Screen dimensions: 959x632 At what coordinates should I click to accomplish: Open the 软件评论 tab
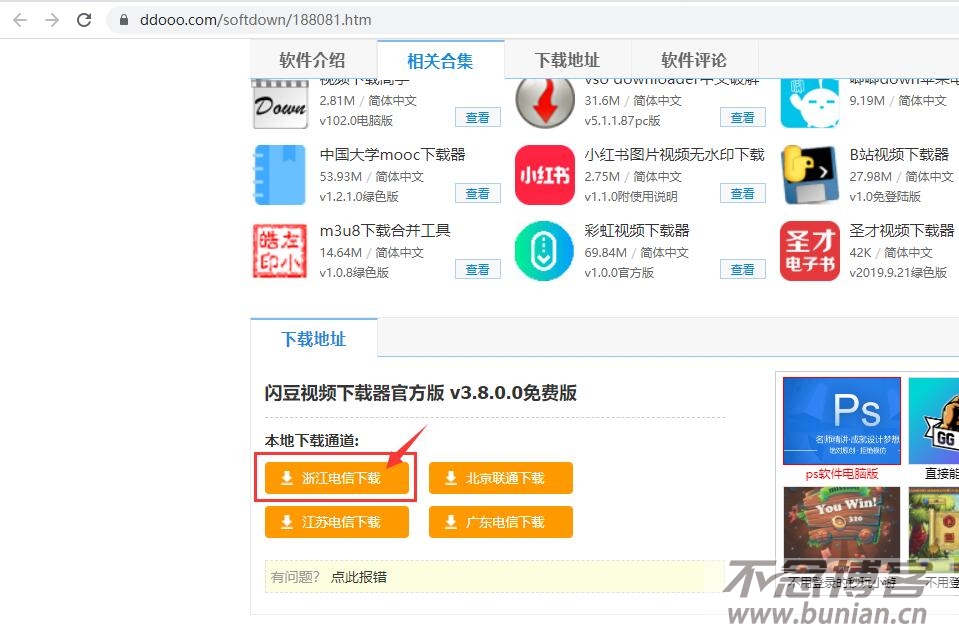click(x=694, y=60)
